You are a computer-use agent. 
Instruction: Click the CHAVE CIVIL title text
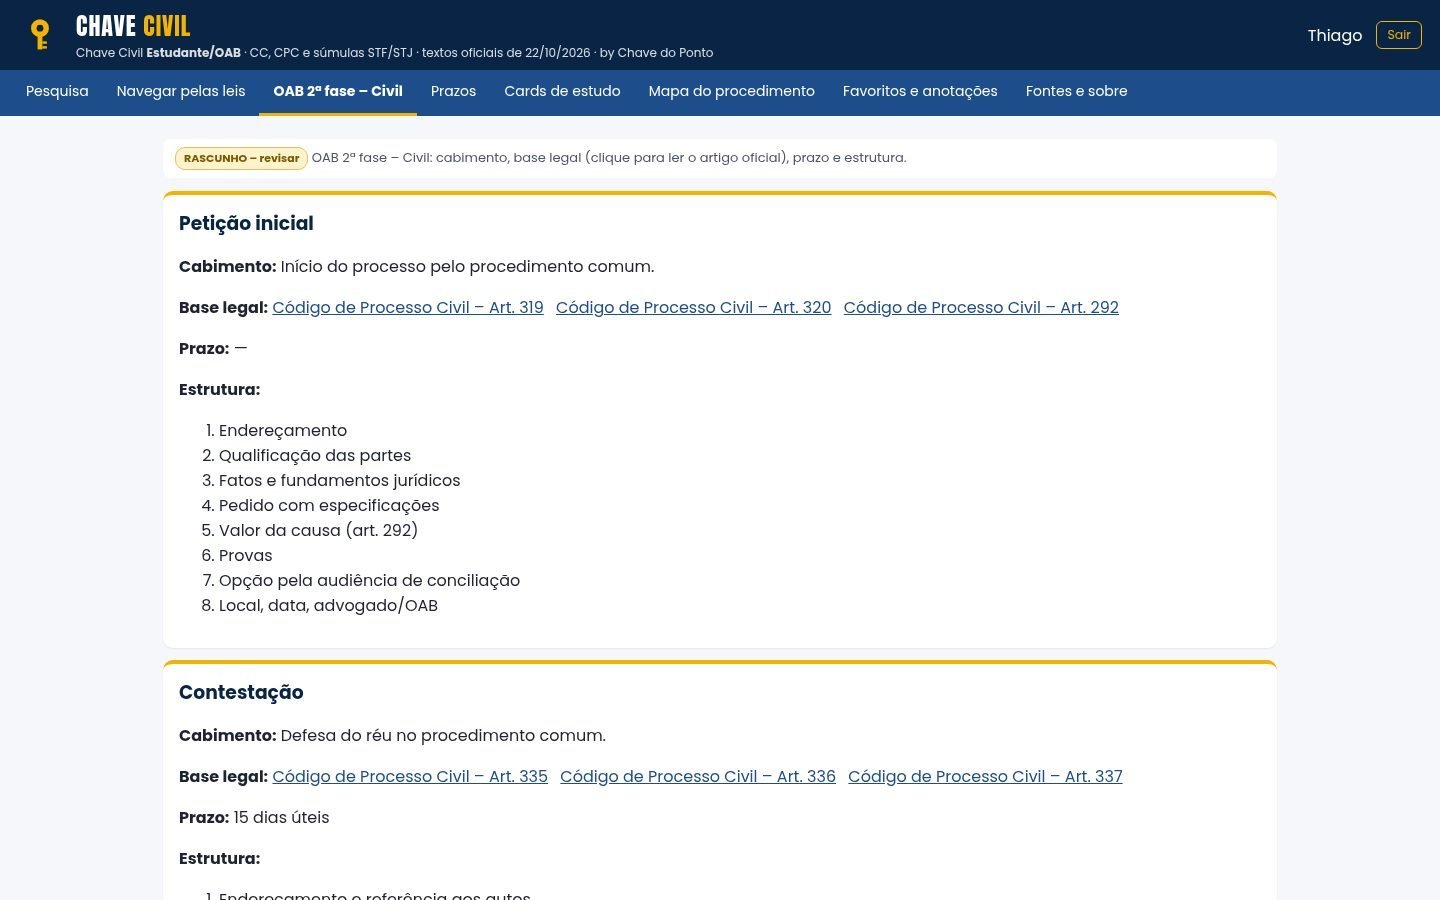pos(133,26)
